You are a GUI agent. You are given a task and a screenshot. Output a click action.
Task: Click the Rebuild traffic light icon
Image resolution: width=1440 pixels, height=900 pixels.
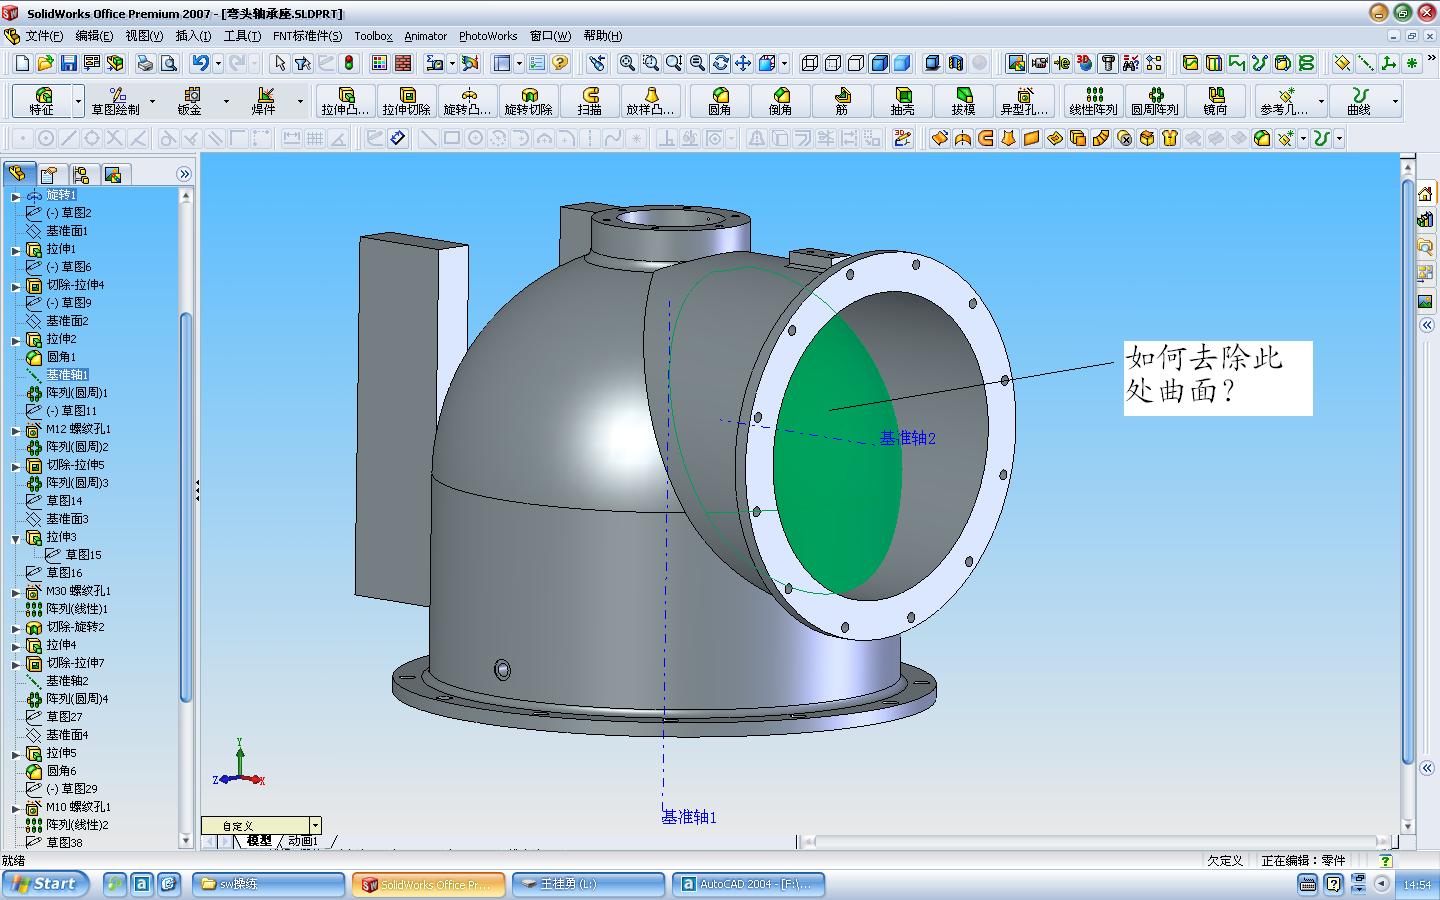pyautogui.click(x=348, y=63)
